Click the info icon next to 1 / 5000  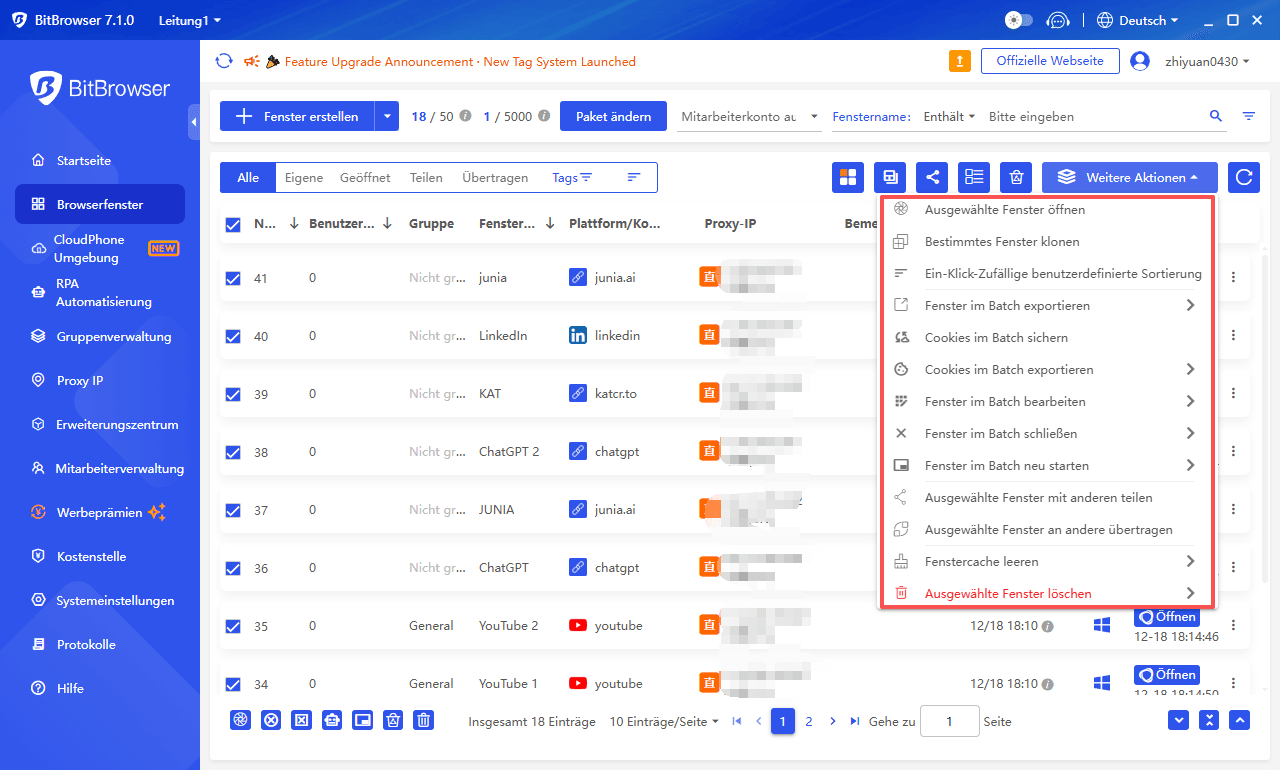click(544, 116)
